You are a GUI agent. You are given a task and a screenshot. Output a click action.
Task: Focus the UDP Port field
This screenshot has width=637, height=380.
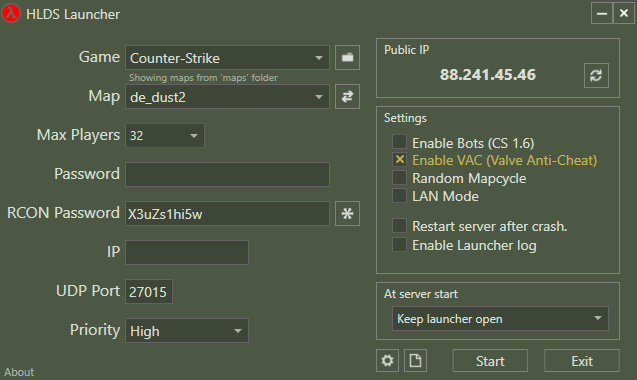[x=149, y=291]
